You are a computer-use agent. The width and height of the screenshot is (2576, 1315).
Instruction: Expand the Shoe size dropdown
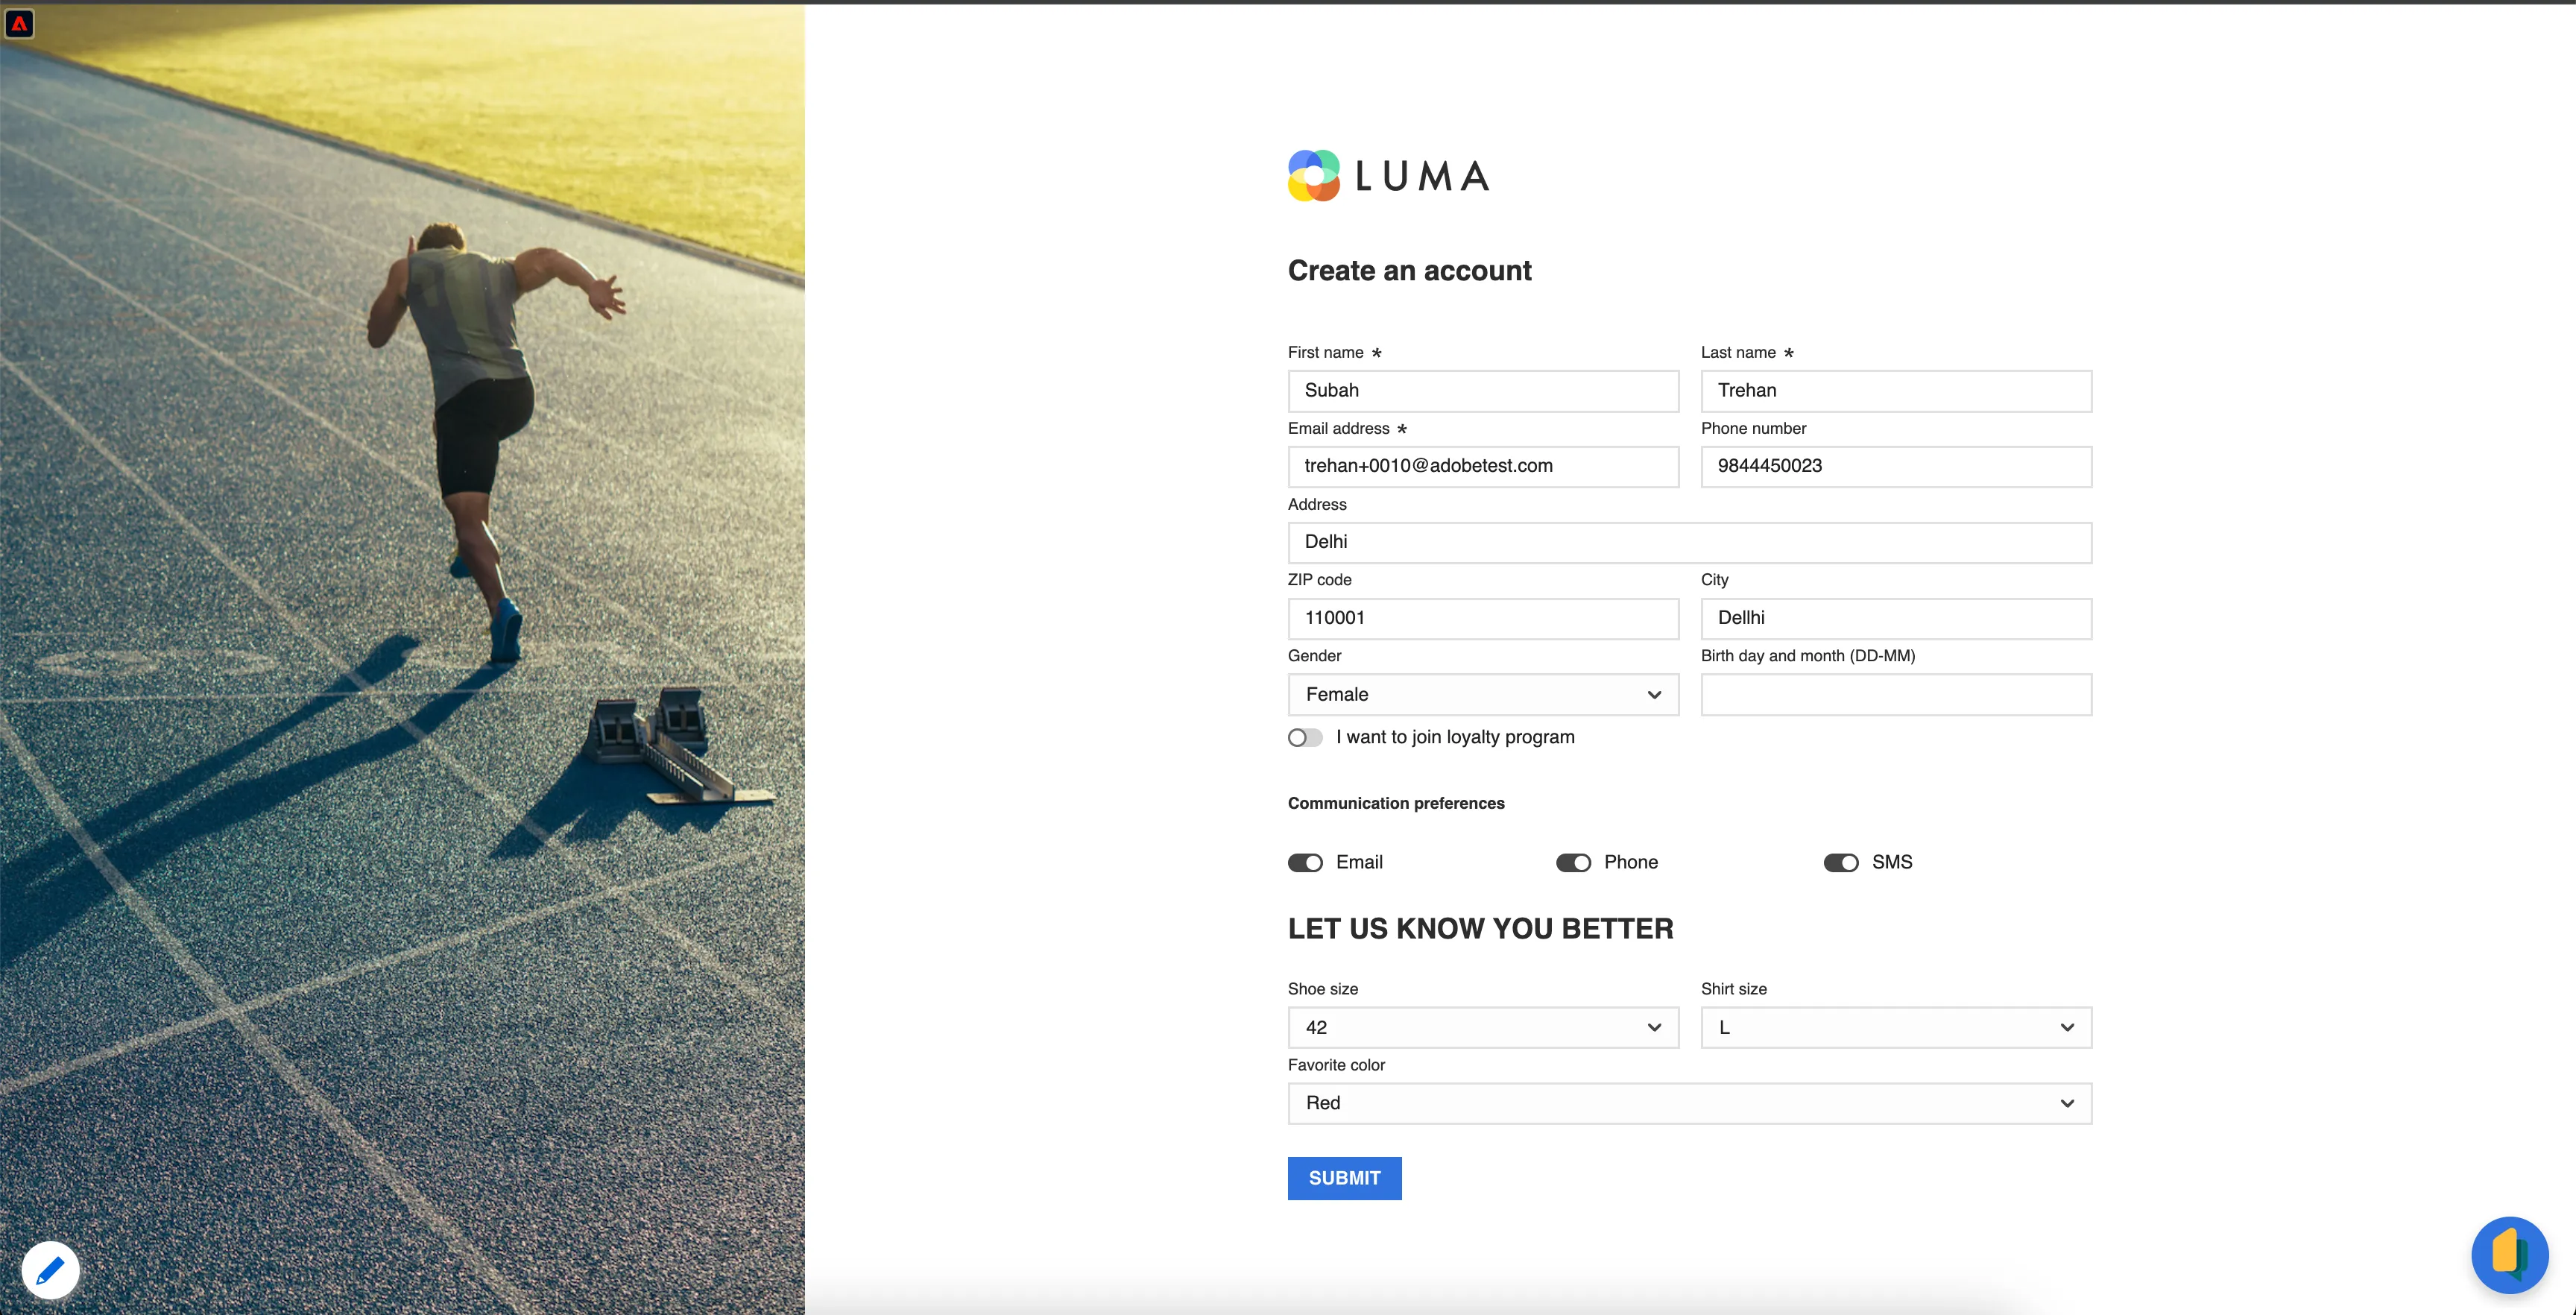(1483, 1027)
